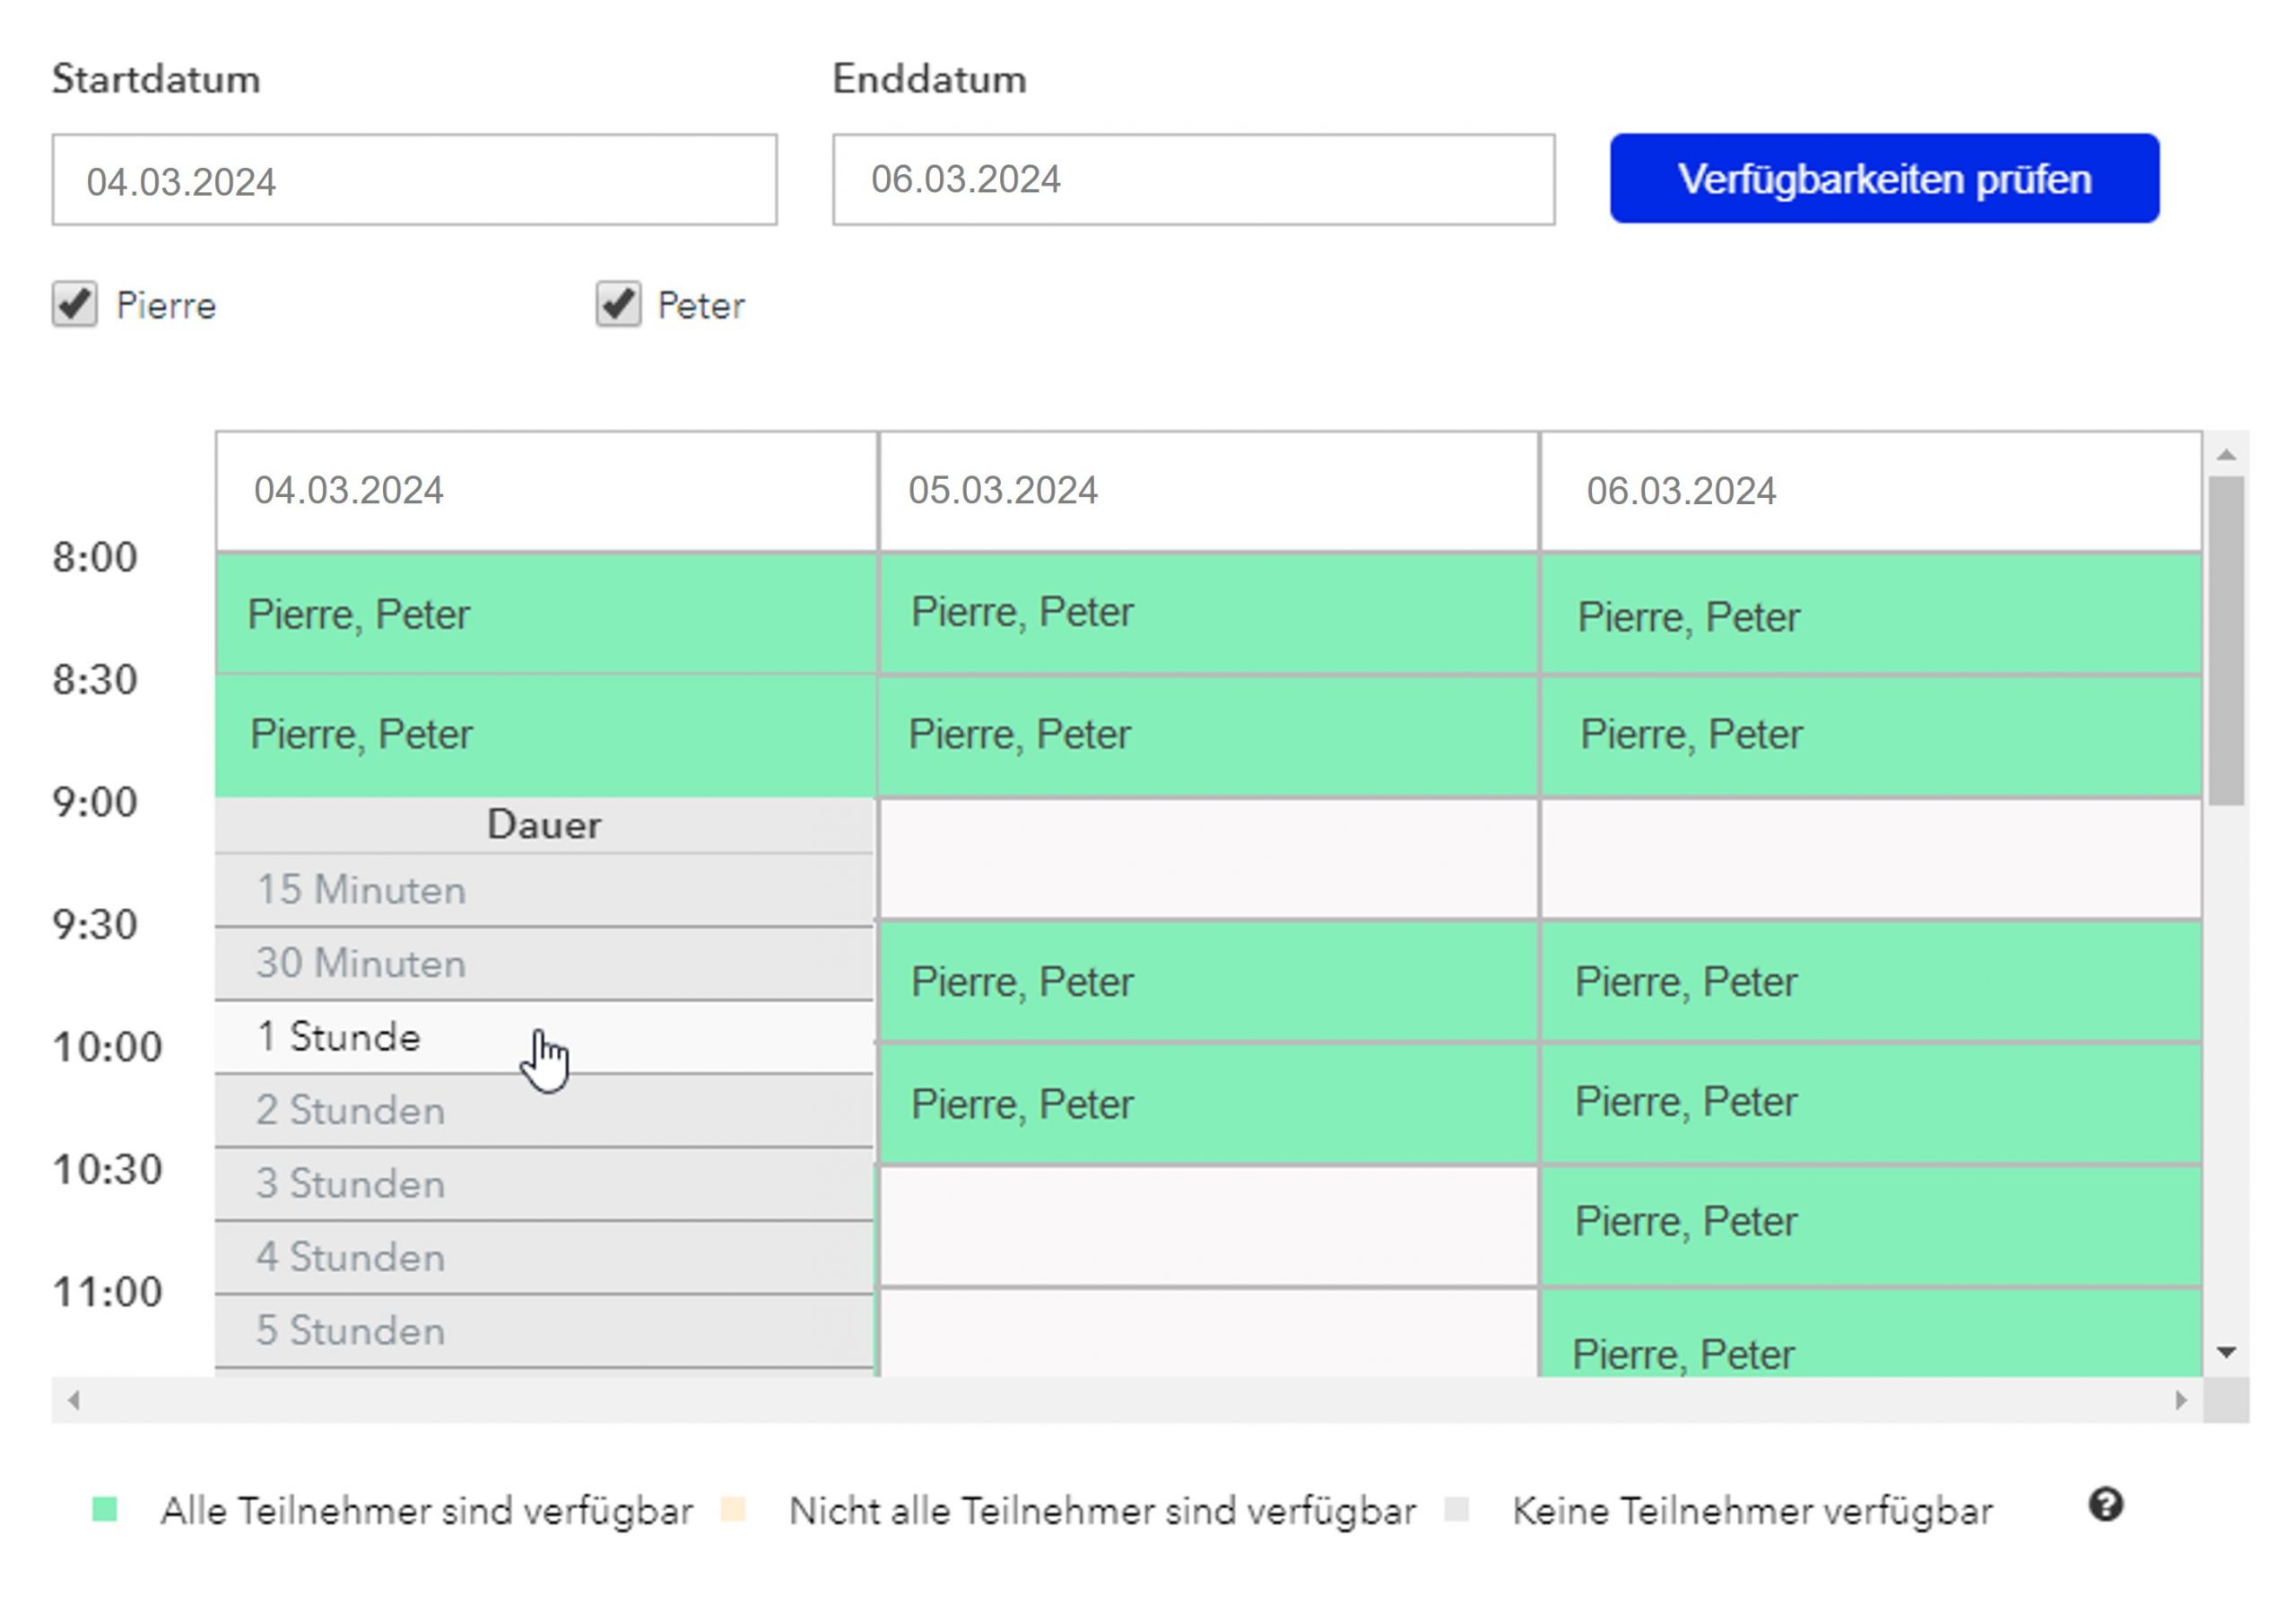Click the horizontal scrollbar right arrow
The width and height of the screenshot is (2296, 1622).
(x=2181, y=1400)
